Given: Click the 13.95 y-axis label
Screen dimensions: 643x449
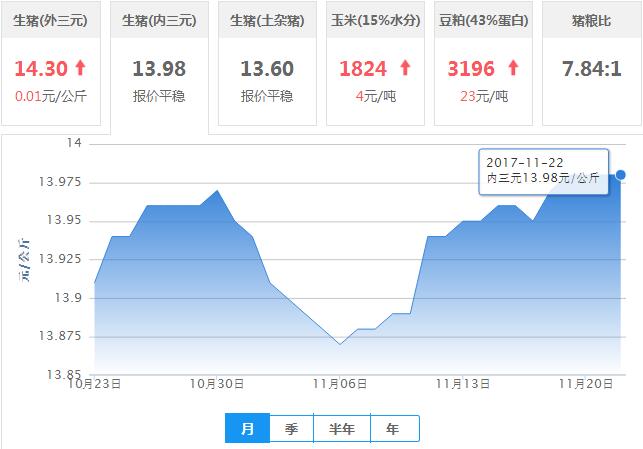Looking at the screenshot, I should pyautogui.click(x=64, y=220).
